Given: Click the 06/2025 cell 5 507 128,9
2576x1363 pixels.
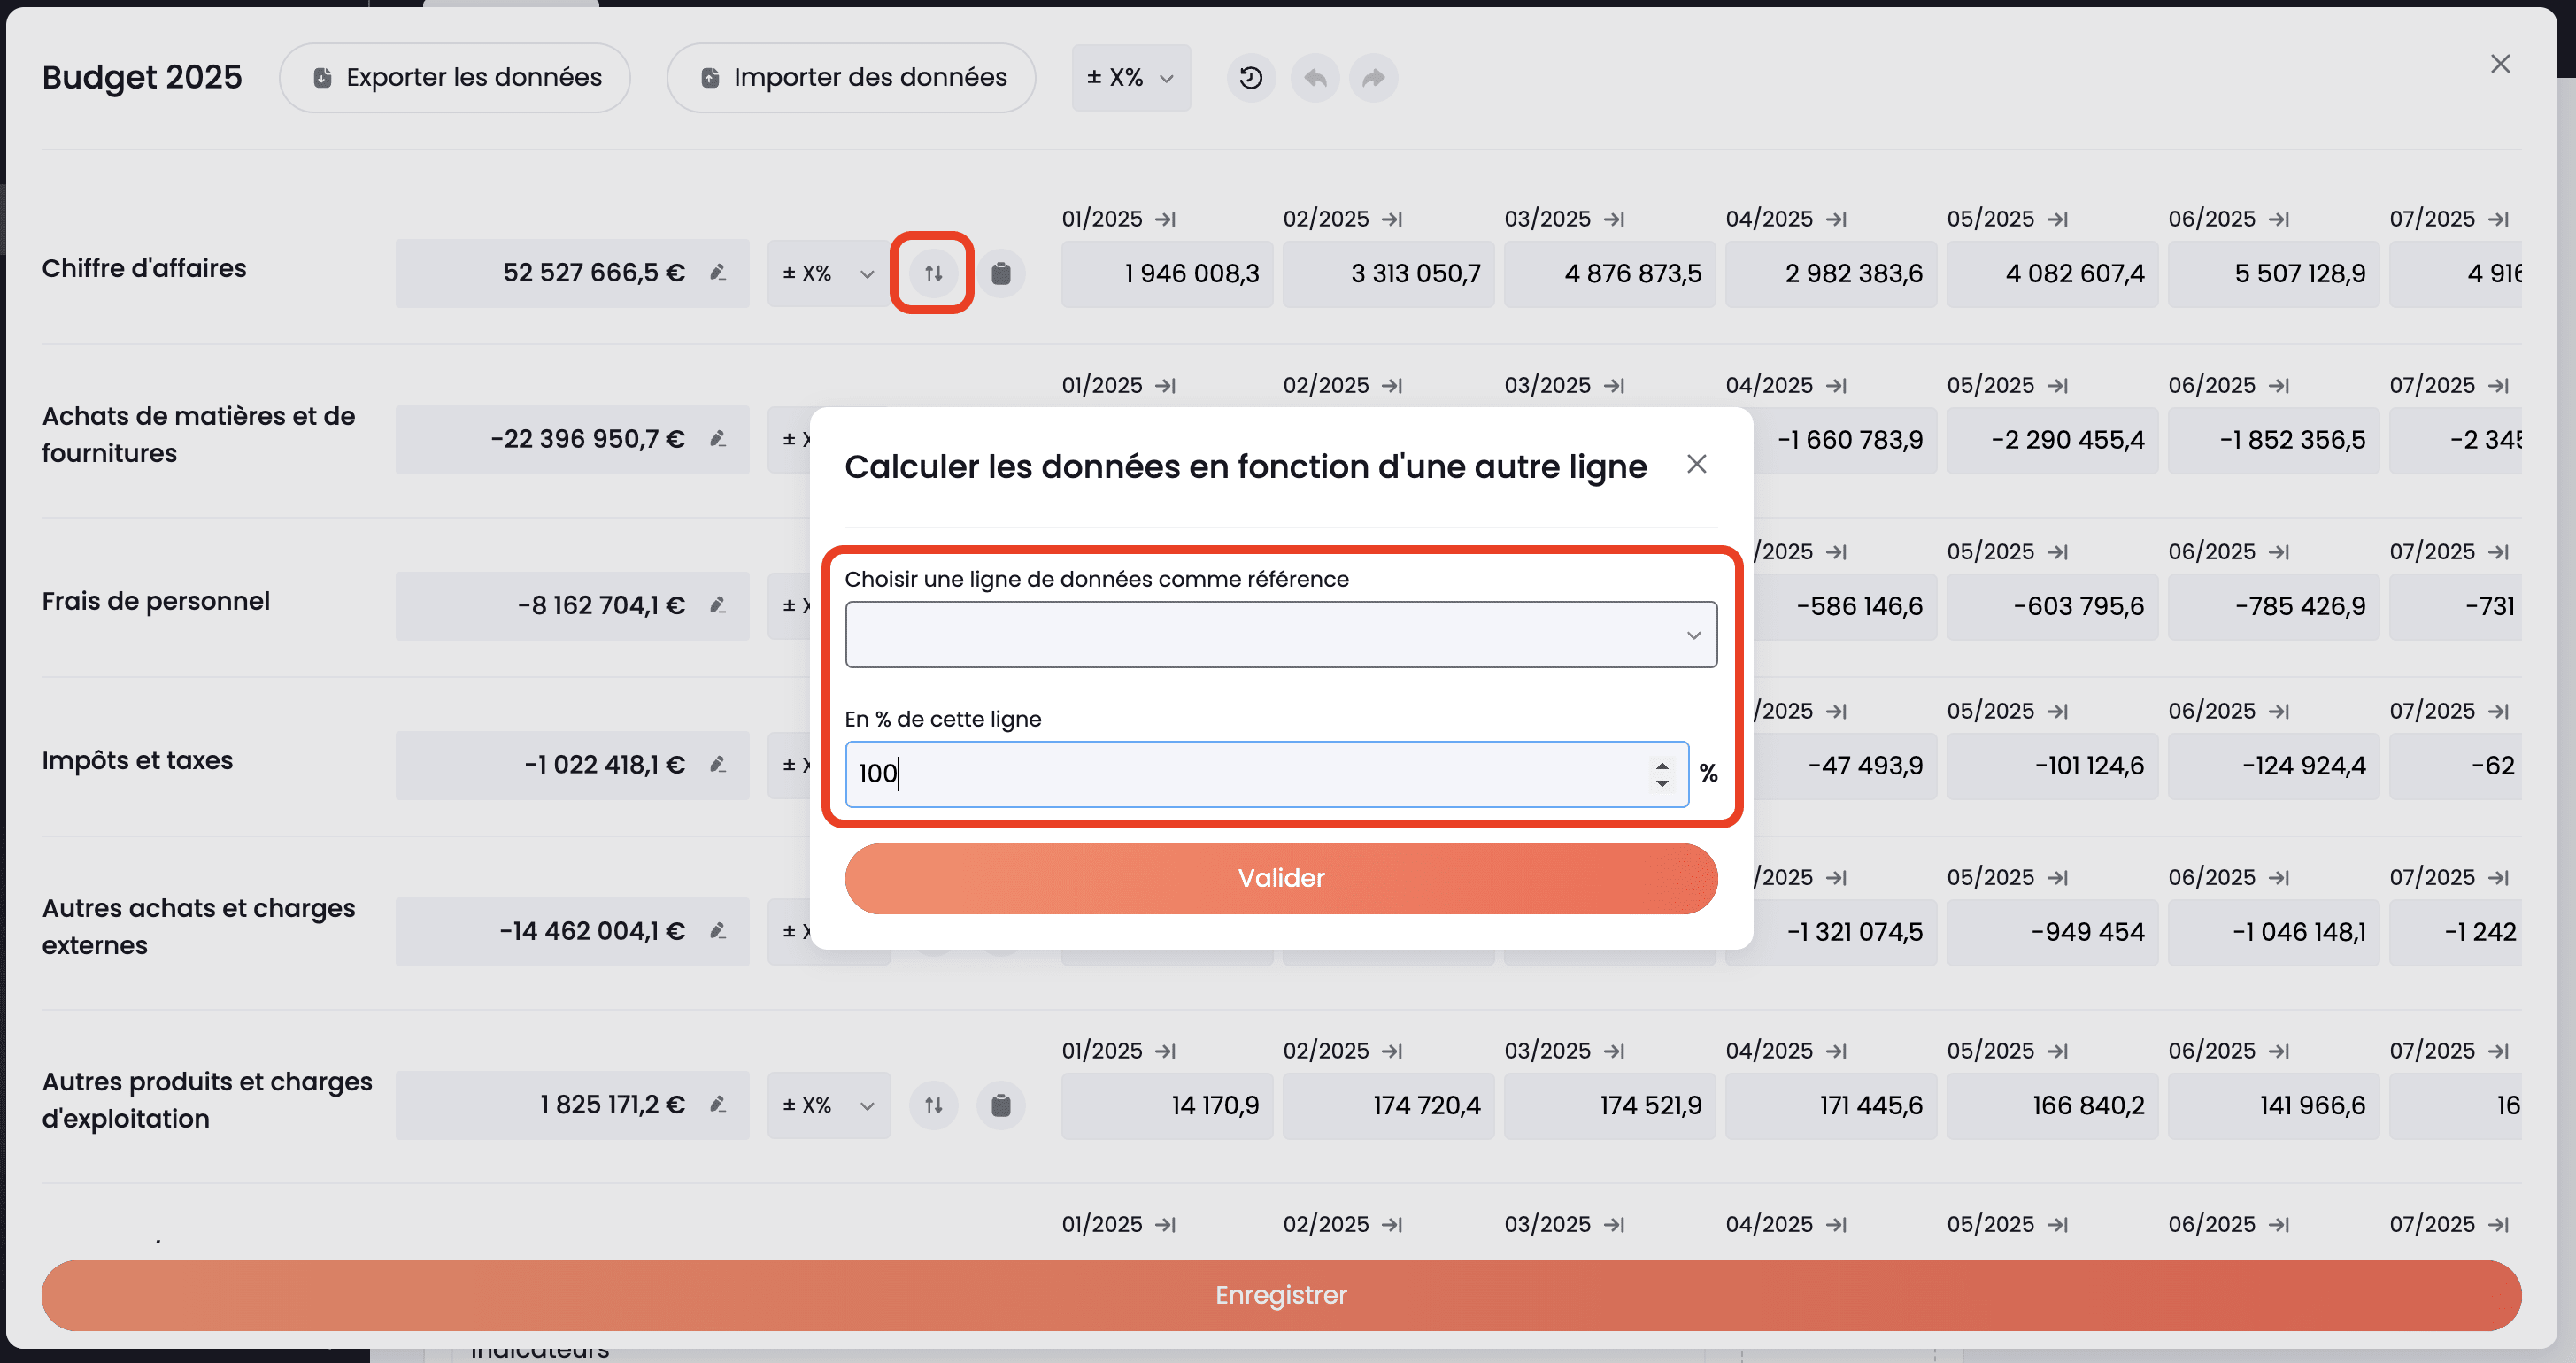Looking at the screenshot, I should tap(2274, 273).
